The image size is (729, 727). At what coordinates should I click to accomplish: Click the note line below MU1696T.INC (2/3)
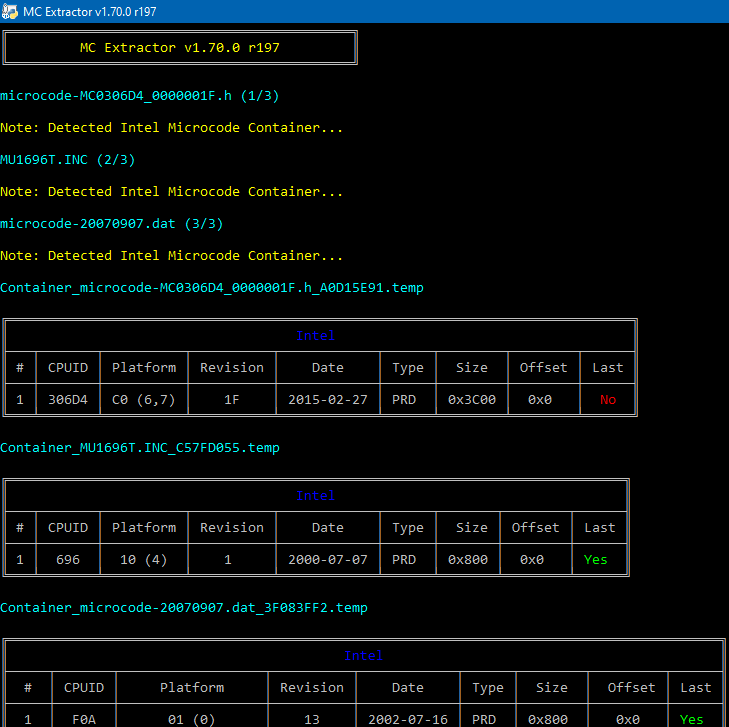coord(172,192)
